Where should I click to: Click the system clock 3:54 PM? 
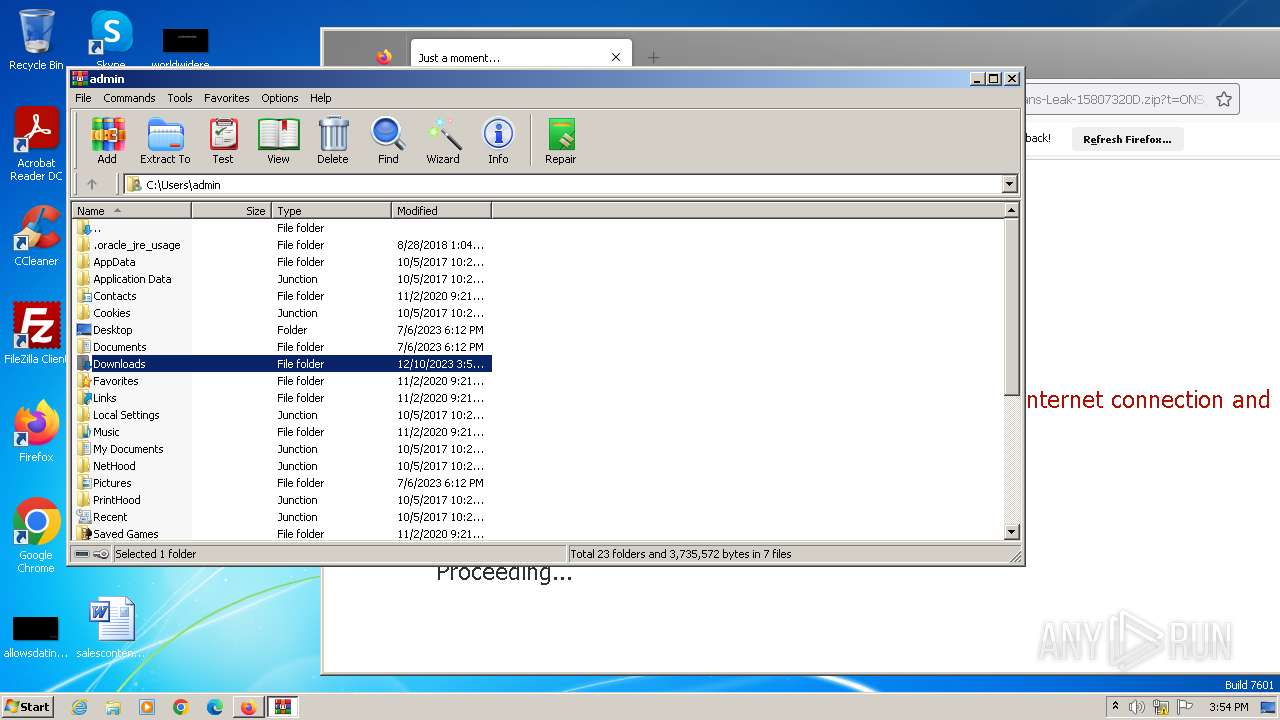point(1228,707)
